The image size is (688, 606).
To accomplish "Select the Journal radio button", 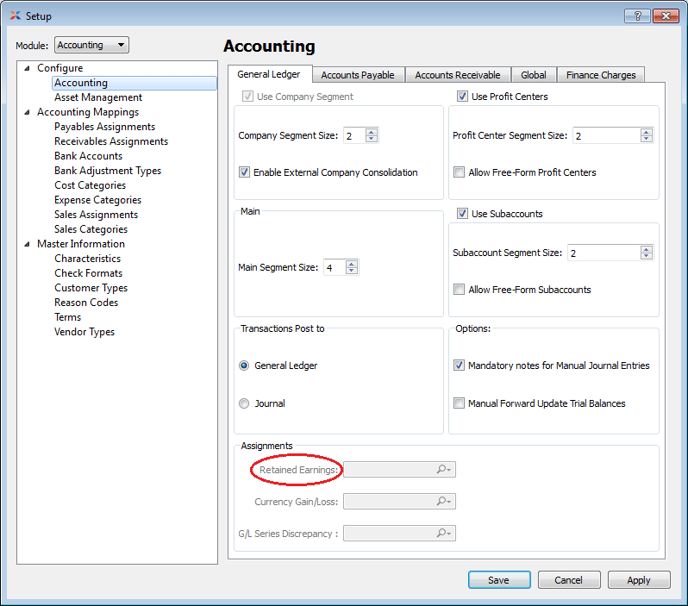I will [245, 404].
